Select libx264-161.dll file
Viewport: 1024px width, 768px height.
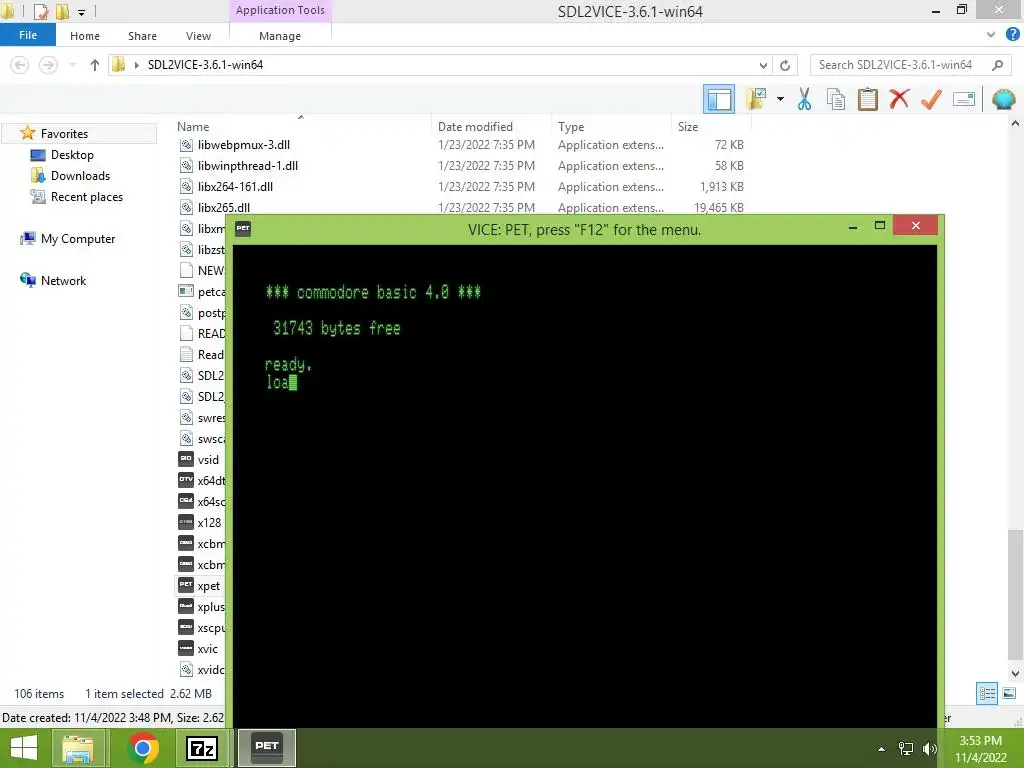235,187
